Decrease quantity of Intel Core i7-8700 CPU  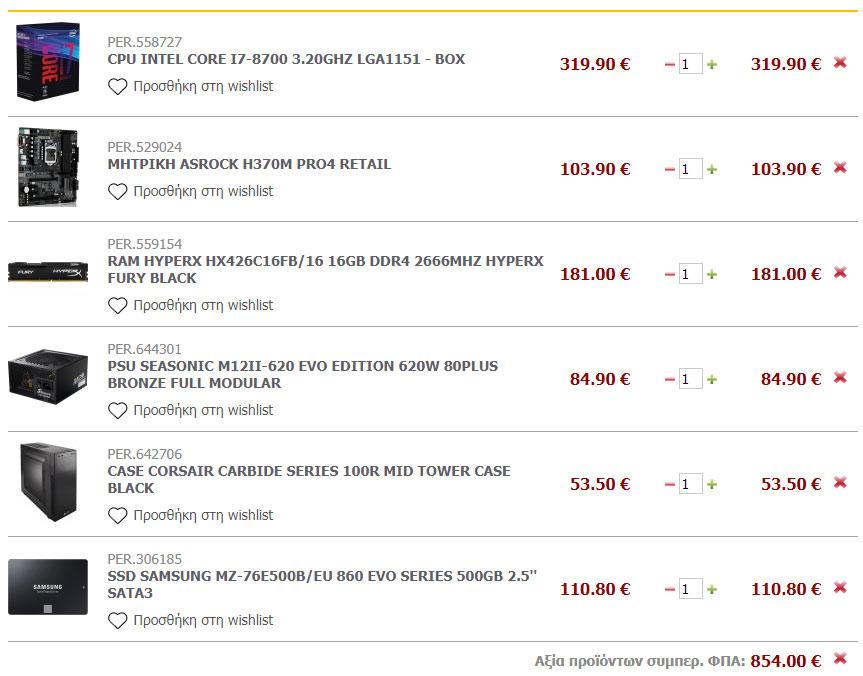pyautogui.click(x=669, y=64)
